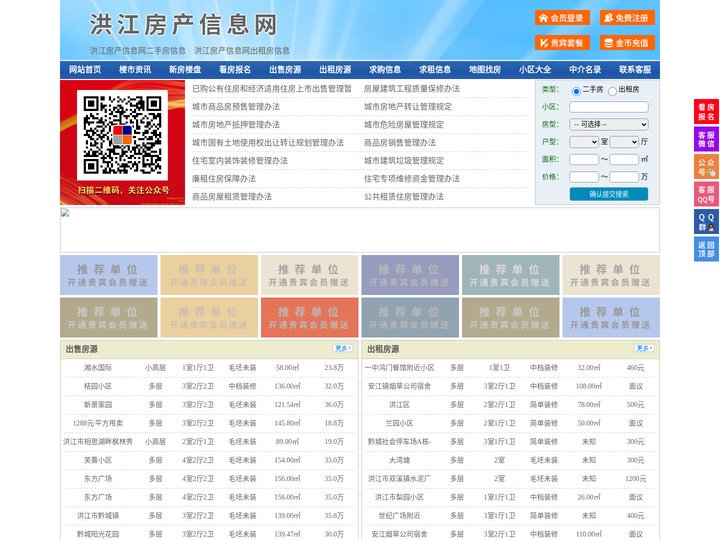Image resolution: width=720 pixels, height=540 pixels.
Task: Open the 城市商品房预售管理办法 link
Action: [236, 107]
